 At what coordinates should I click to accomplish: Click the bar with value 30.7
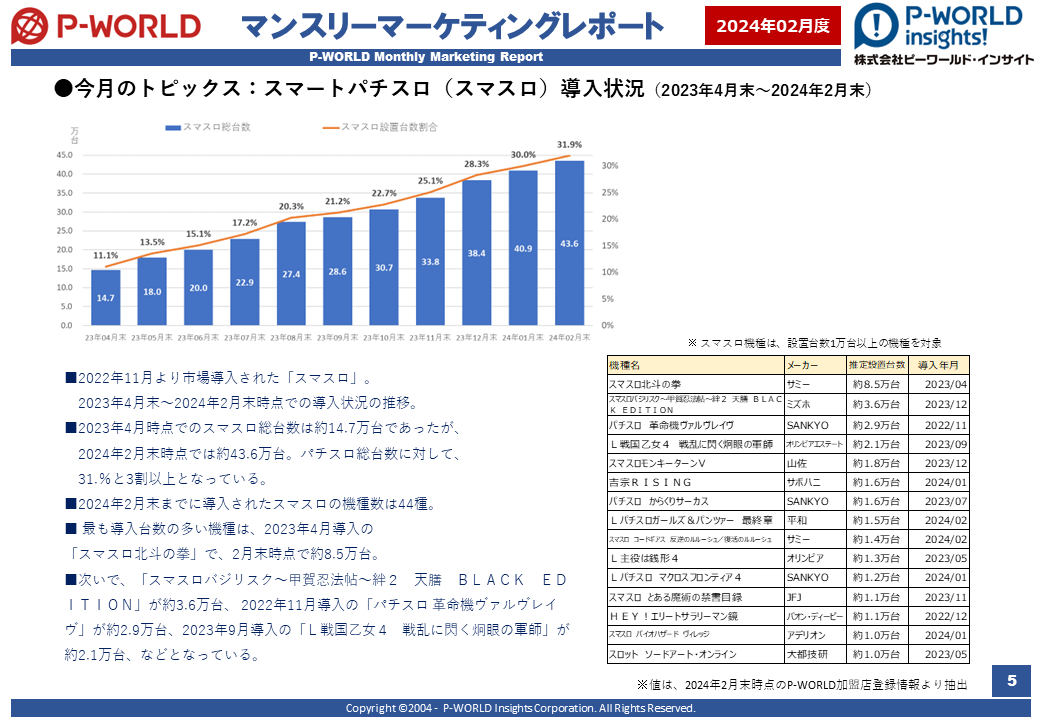(x=384, y=267)
